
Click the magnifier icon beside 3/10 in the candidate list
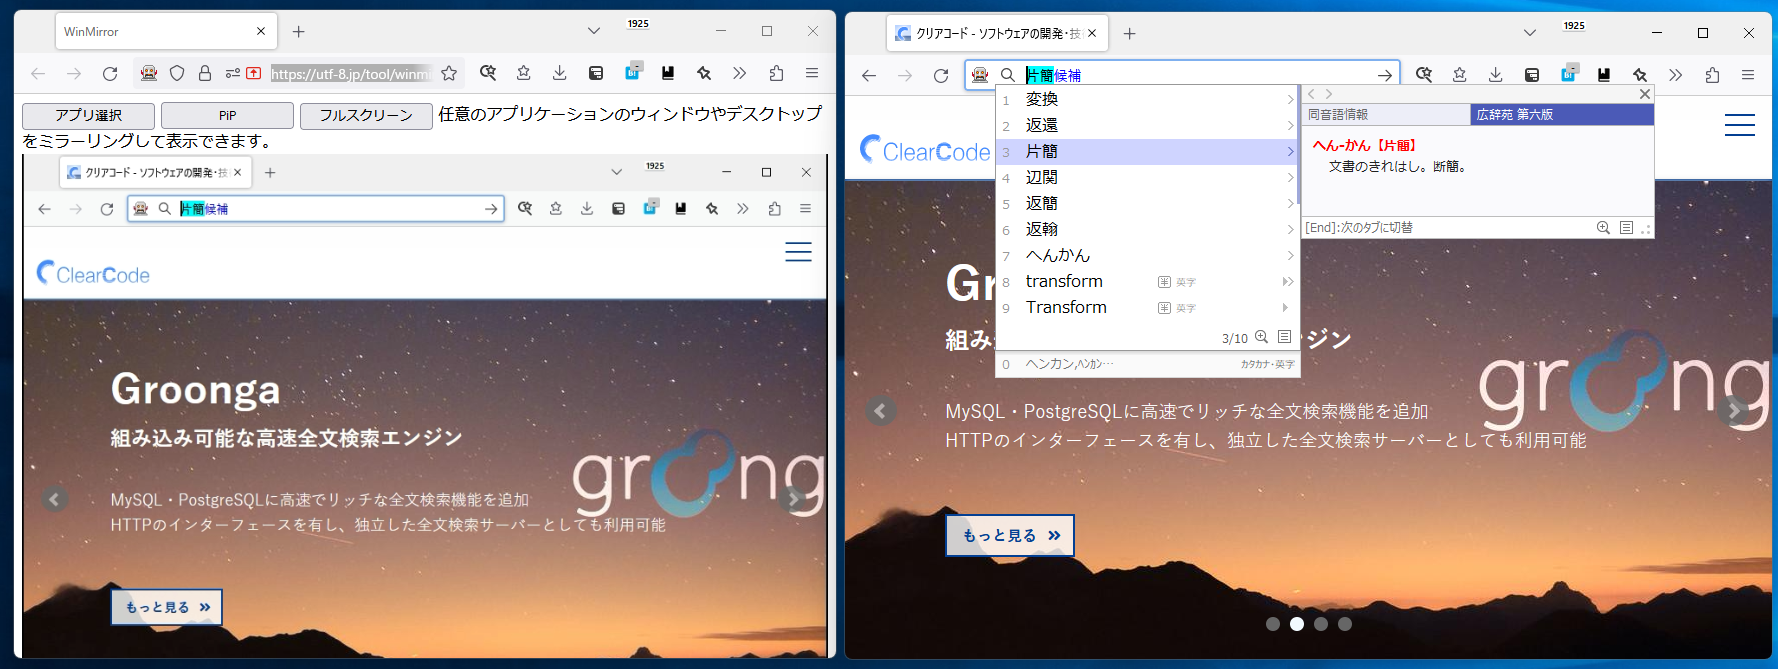[x=1262, y=337]
